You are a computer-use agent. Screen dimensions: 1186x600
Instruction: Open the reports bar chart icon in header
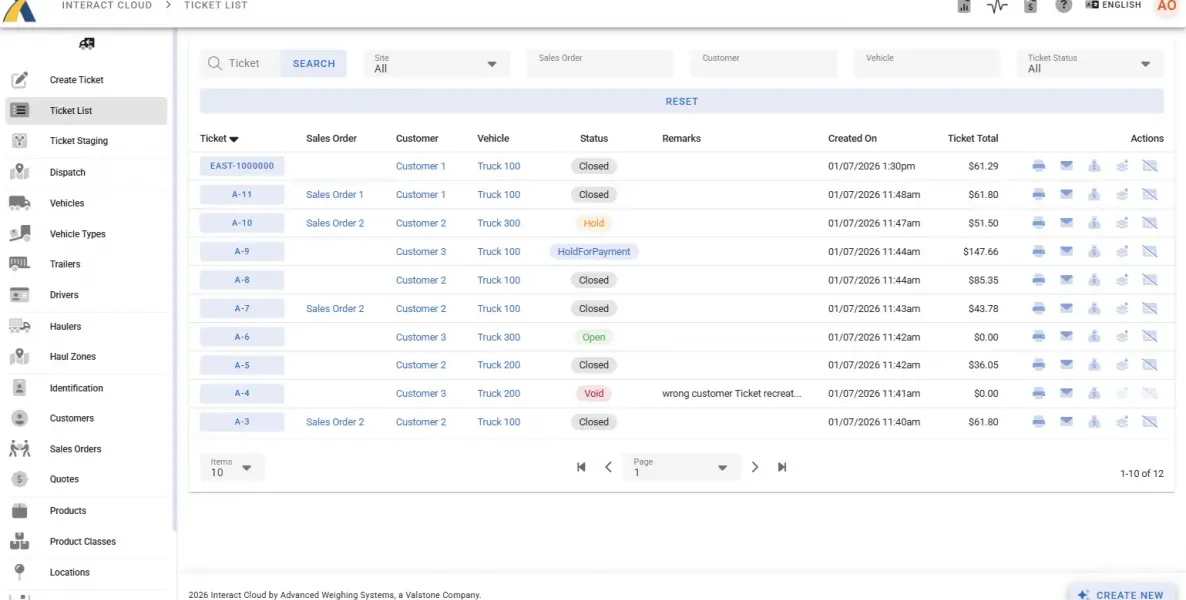pos(964,6)
